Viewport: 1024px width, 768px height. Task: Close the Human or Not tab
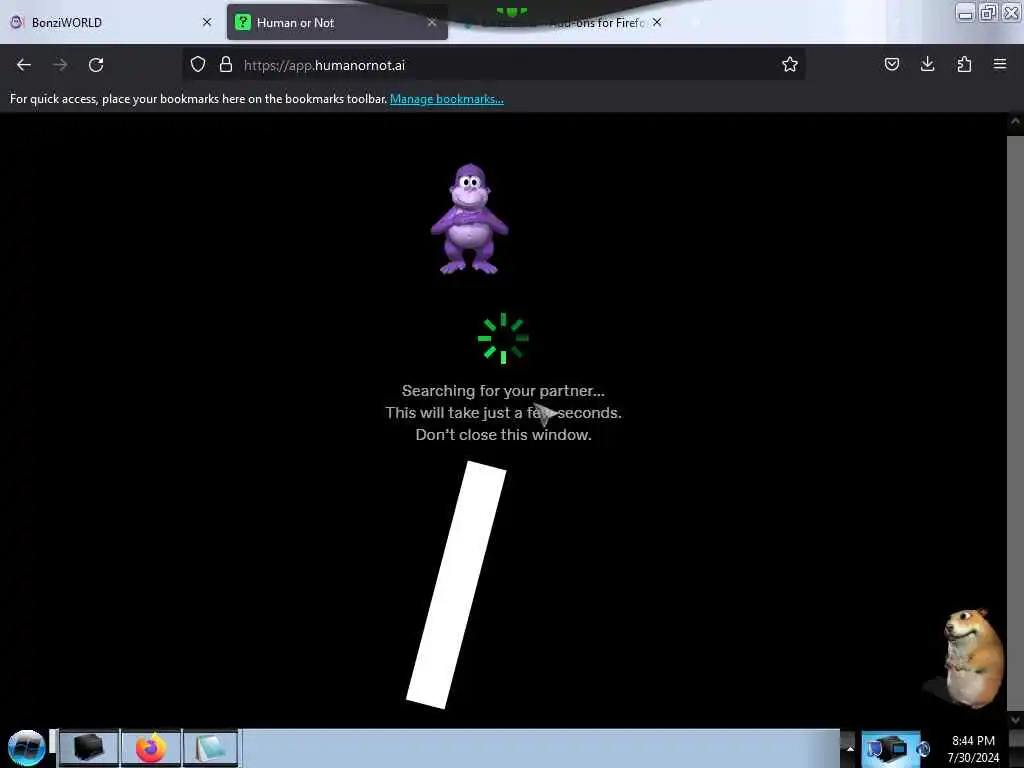[432, 22]
